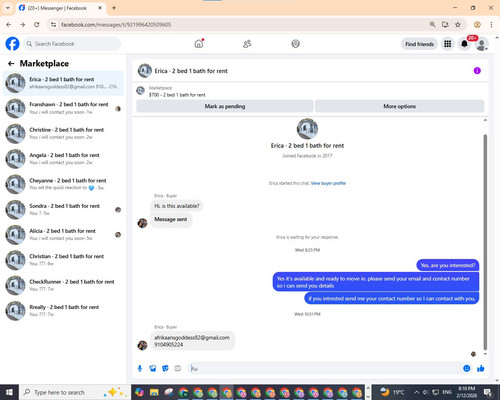Click the Windows taskbar search box
Viewport: 500px width, 400px height.
pyautogui.click(x=75, y=392)
